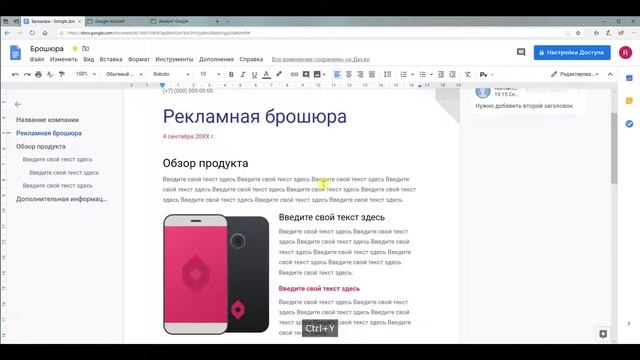Insert a link using the chain icon
640x360 pixels.
294,74
